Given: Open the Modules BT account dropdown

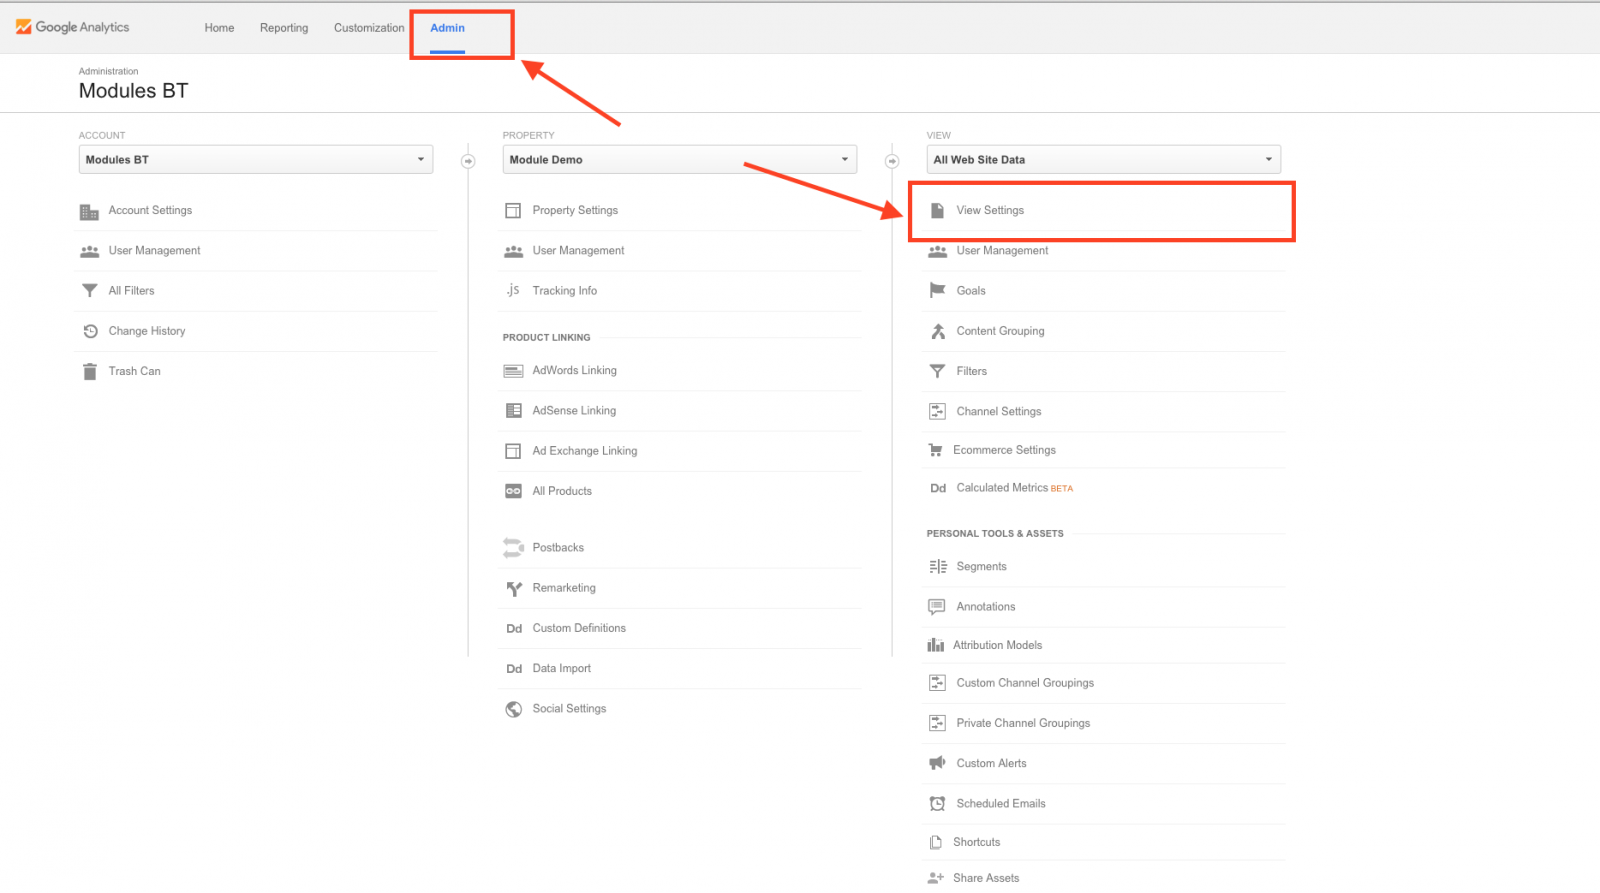Looking at the screenshot, I should pyautogui.click(x=256, y=160).
